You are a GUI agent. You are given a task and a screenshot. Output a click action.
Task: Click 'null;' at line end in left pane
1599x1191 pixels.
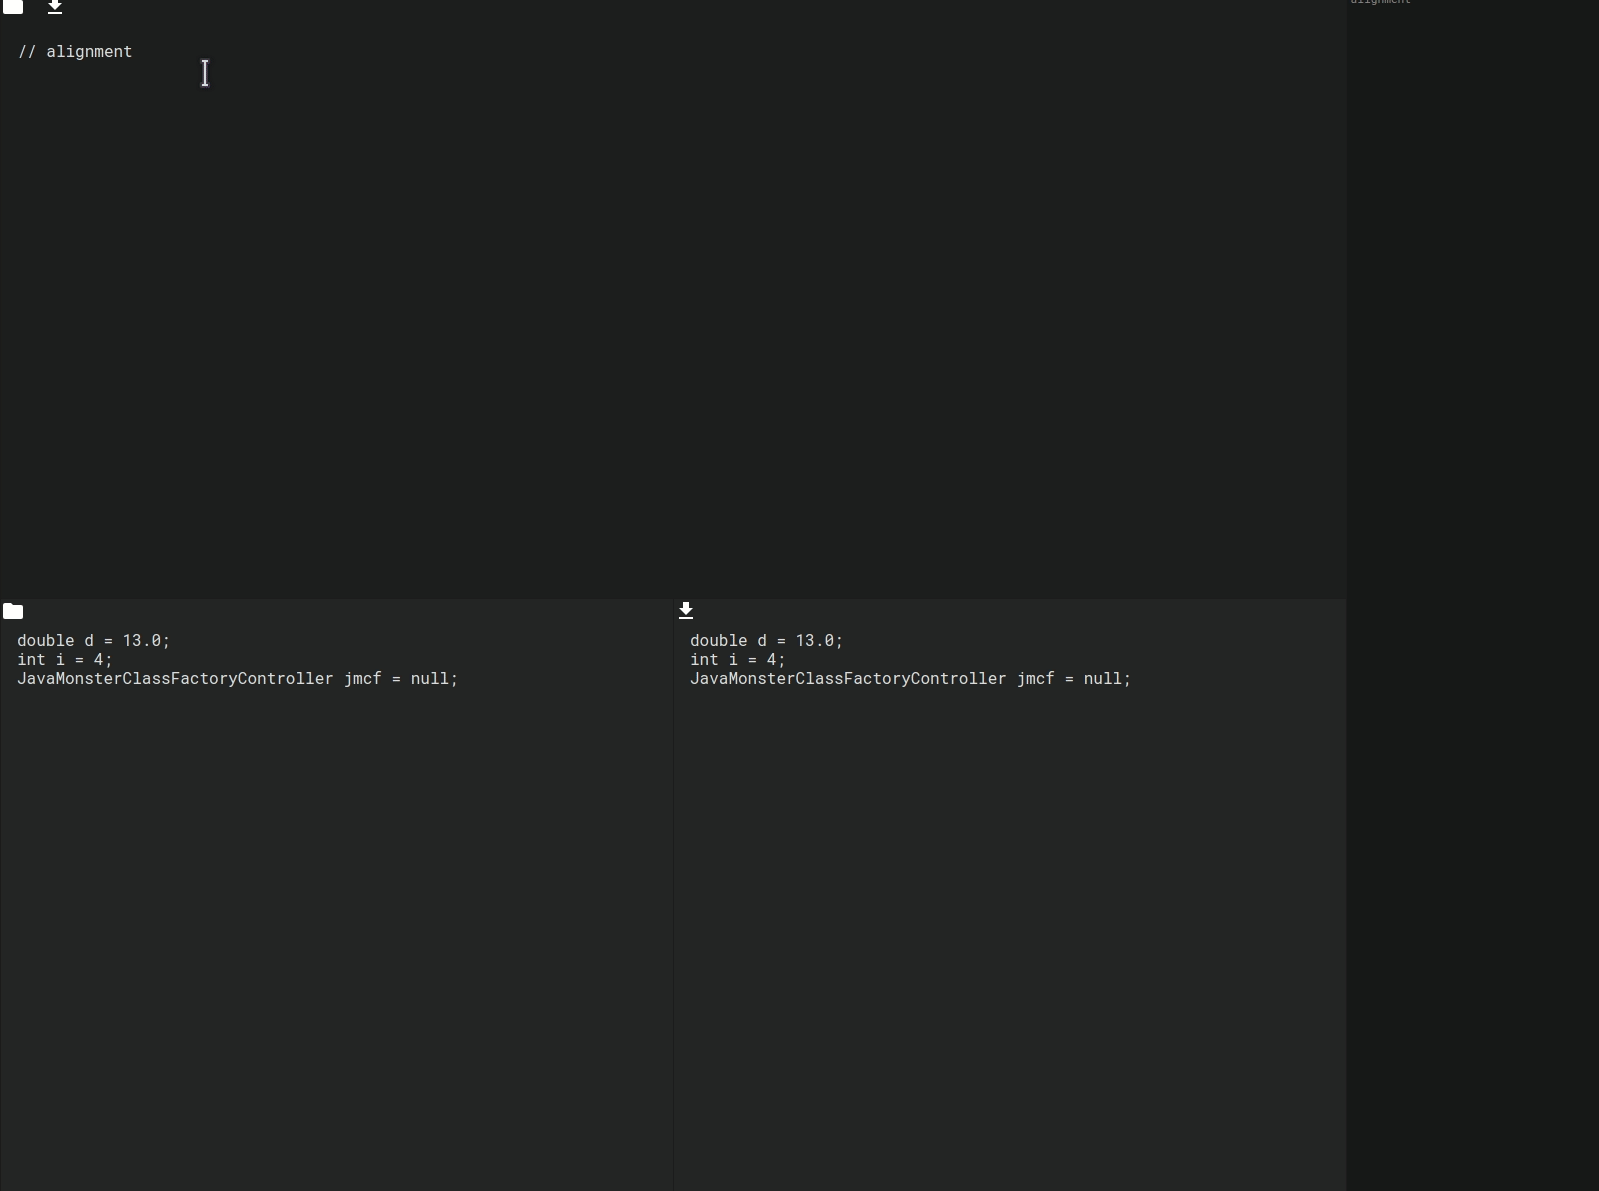point(434,679)
